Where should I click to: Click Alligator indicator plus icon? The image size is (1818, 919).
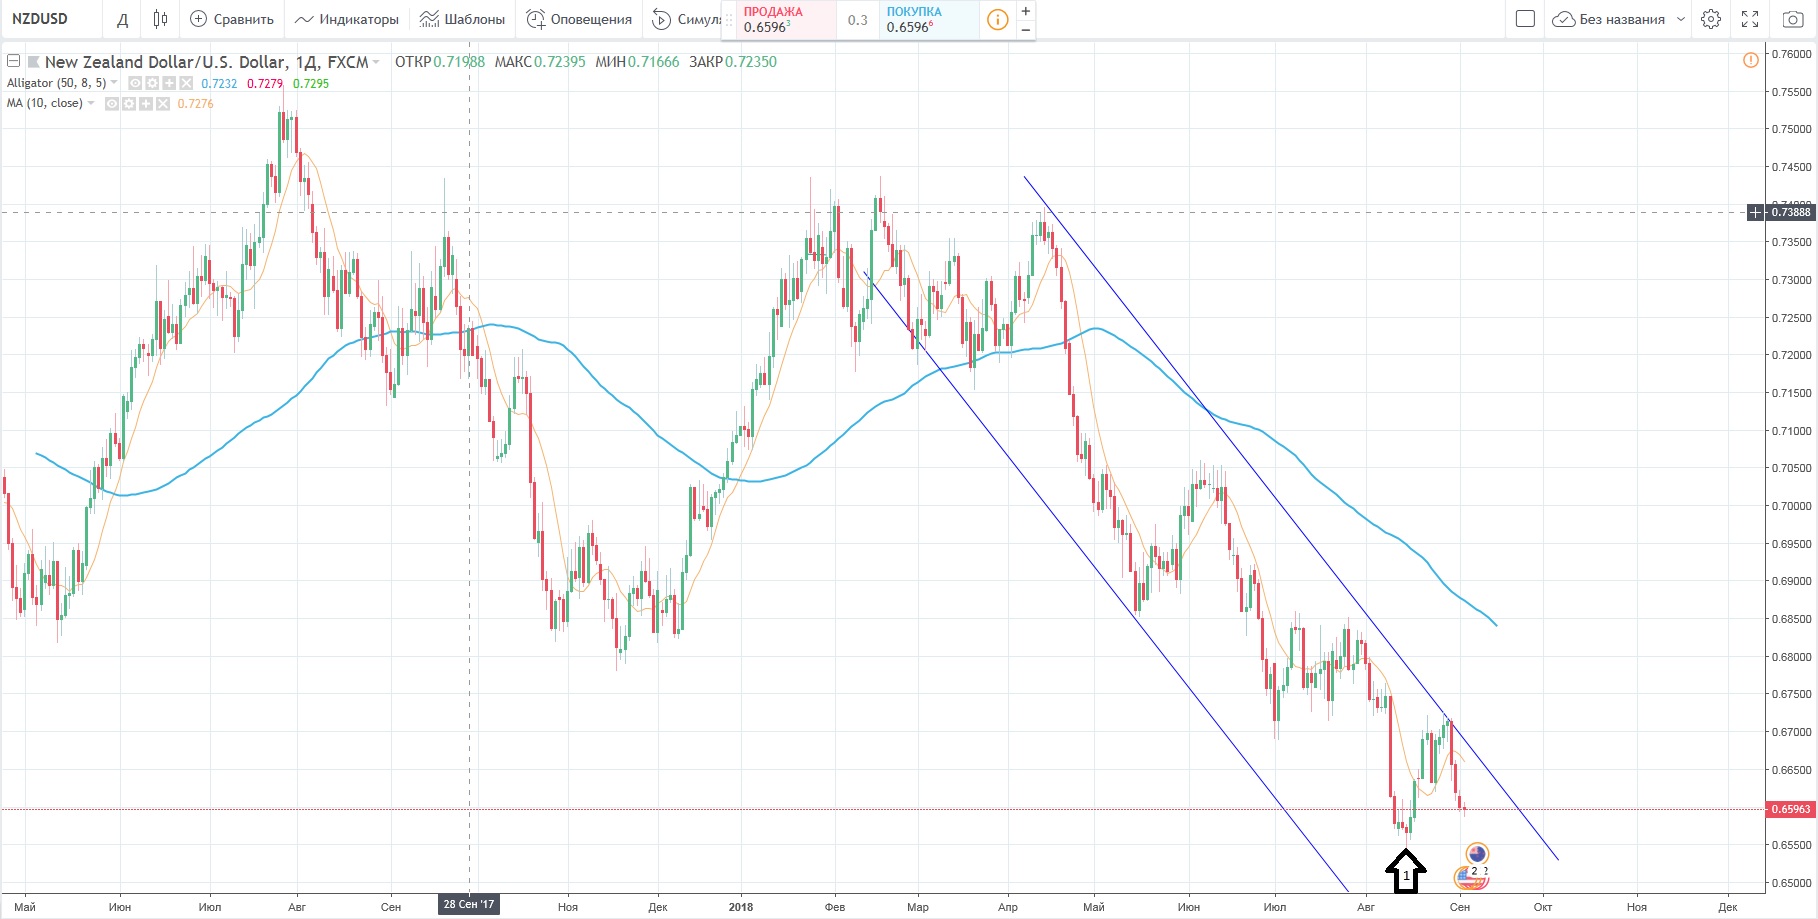pyautogui.click(x=169, y=83)
